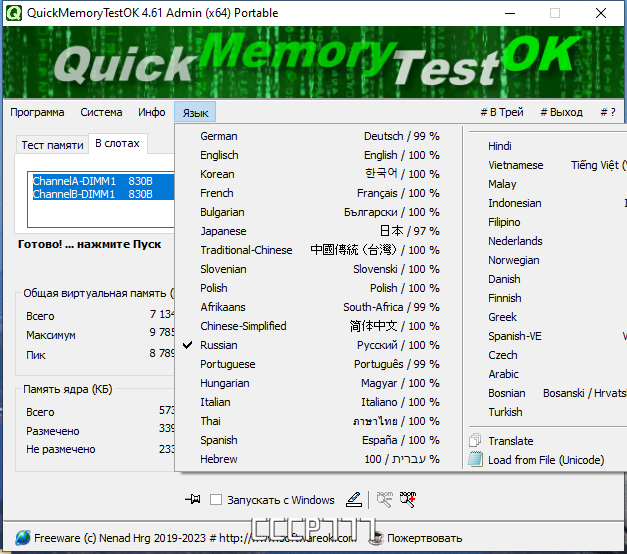627x554 pixels.
Task: Click the pin icon beside autostart checkbox
Action: [x=193, y=499]
